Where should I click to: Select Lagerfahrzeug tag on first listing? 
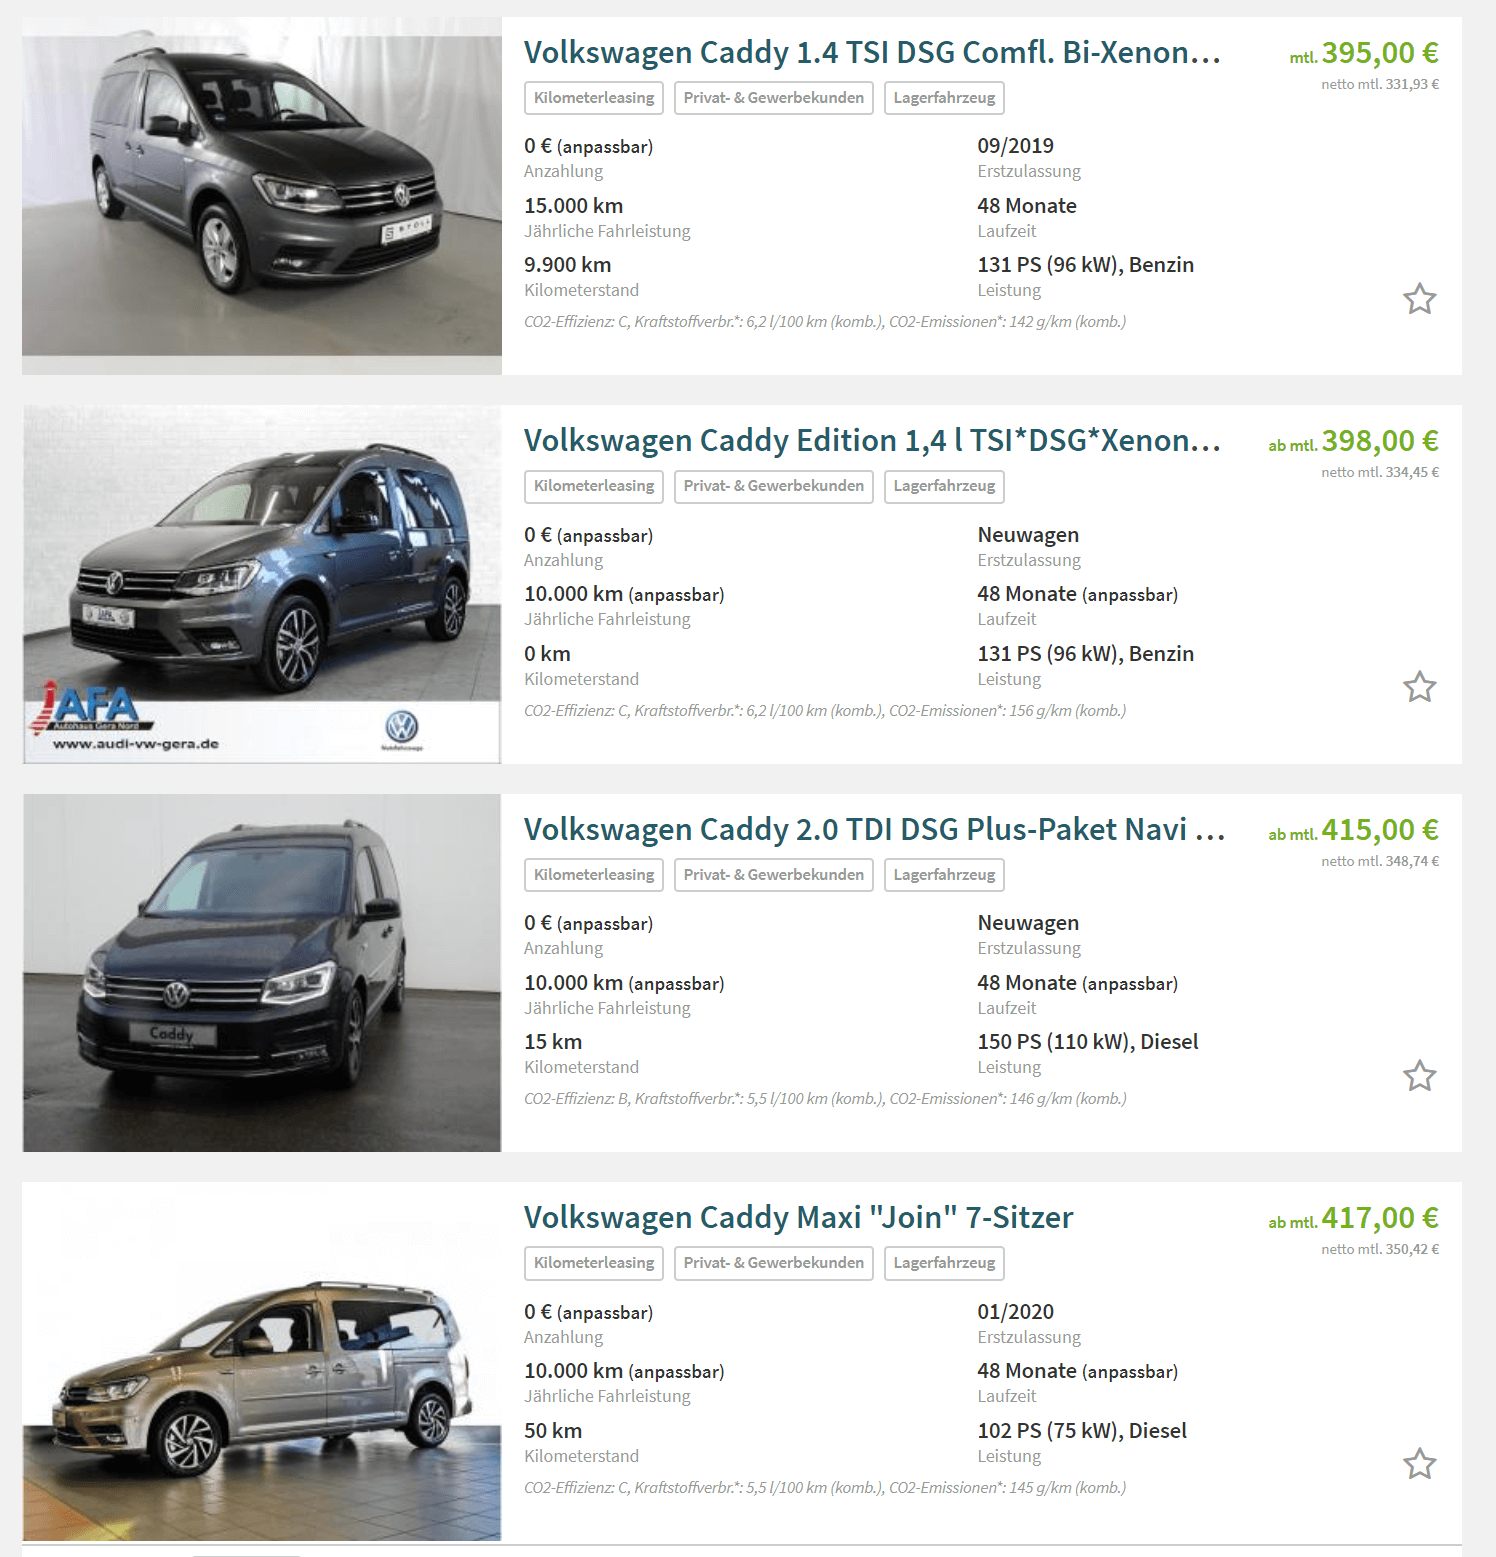point(944,98)
